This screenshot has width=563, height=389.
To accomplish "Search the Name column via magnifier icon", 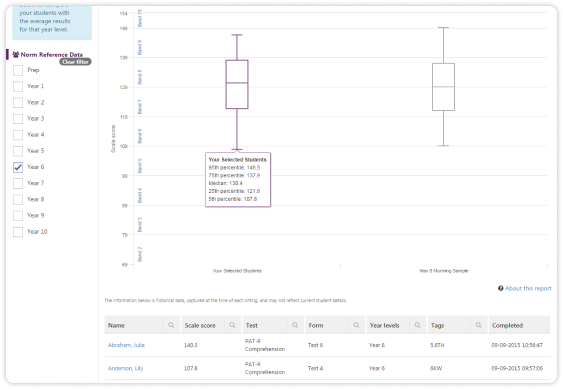I will [x=171, y=325].
